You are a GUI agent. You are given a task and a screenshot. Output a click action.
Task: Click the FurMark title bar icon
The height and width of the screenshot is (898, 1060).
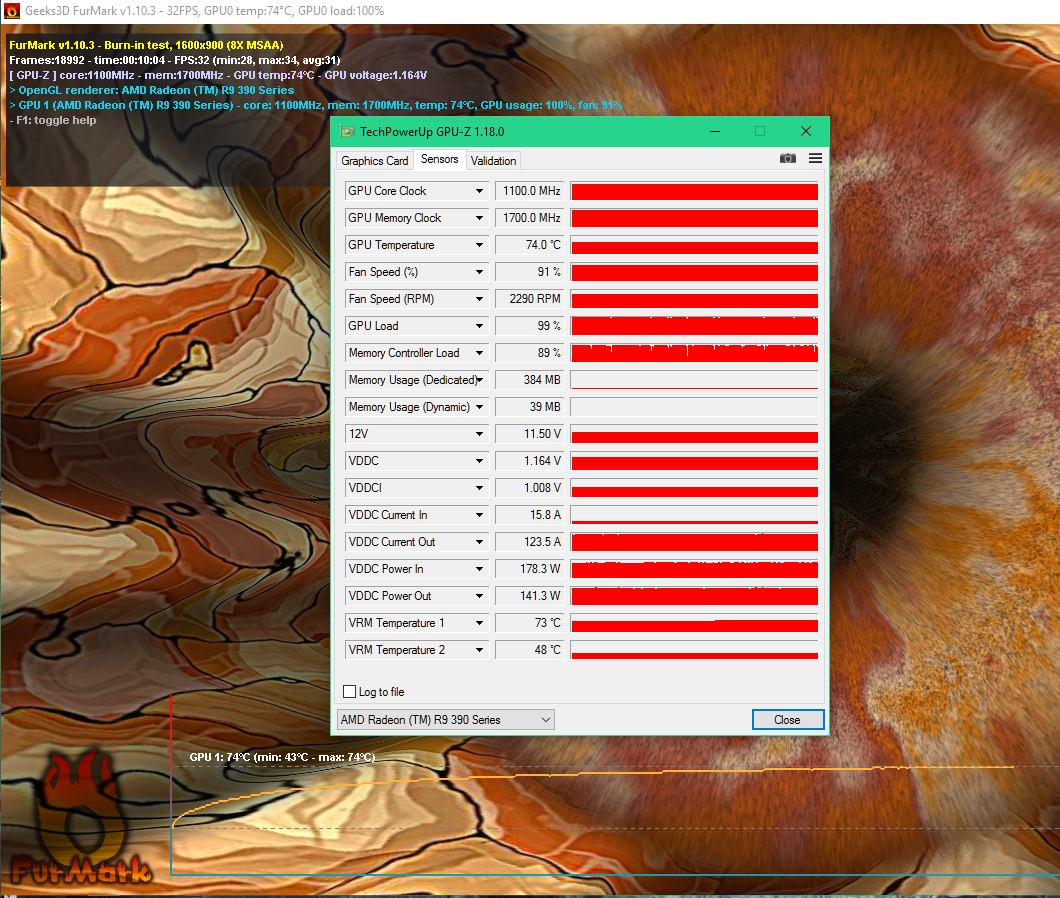click(x=11, y=11)
